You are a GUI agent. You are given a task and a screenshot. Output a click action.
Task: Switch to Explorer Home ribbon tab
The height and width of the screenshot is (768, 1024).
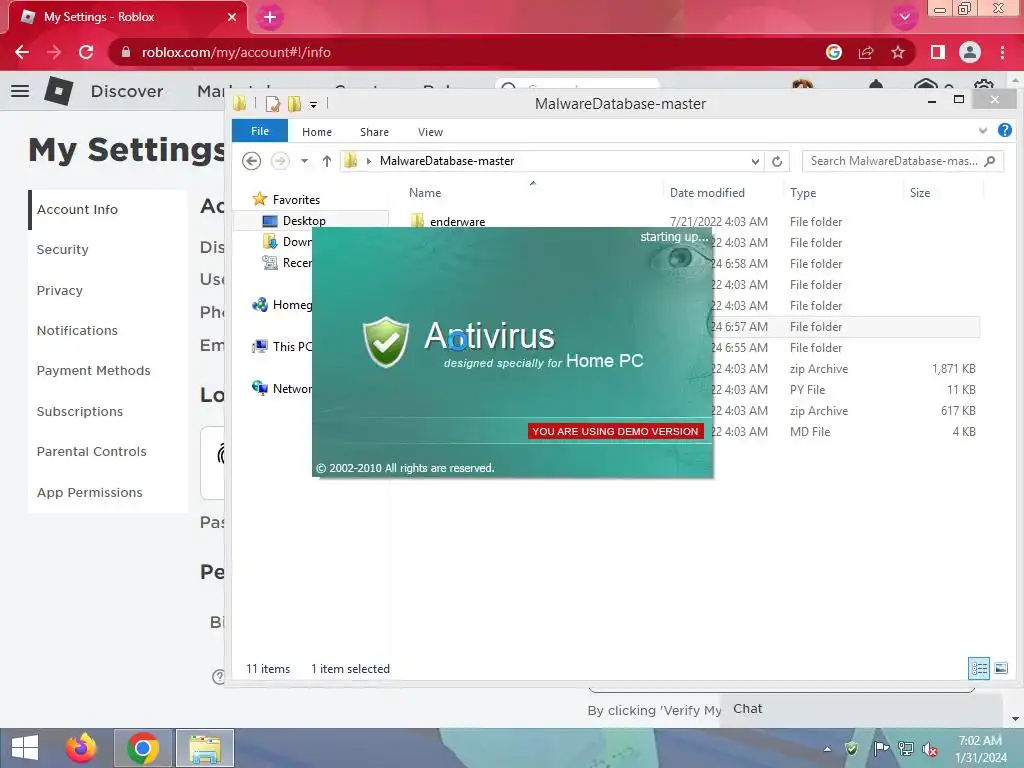317,132
